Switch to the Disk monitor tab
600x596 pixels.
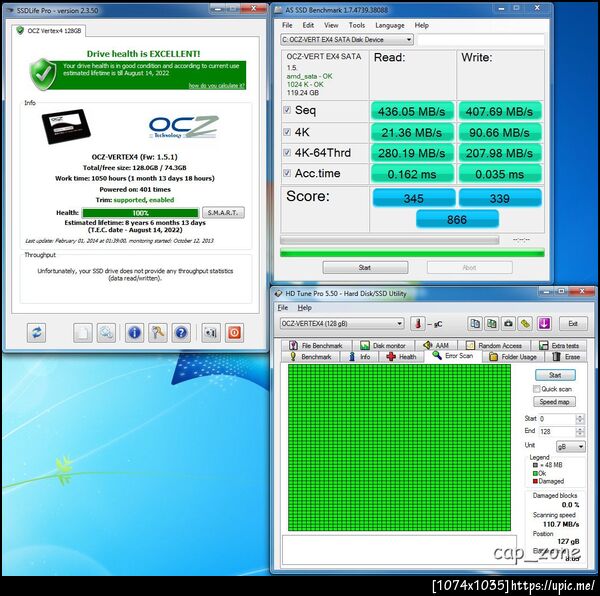pos(383,345)
